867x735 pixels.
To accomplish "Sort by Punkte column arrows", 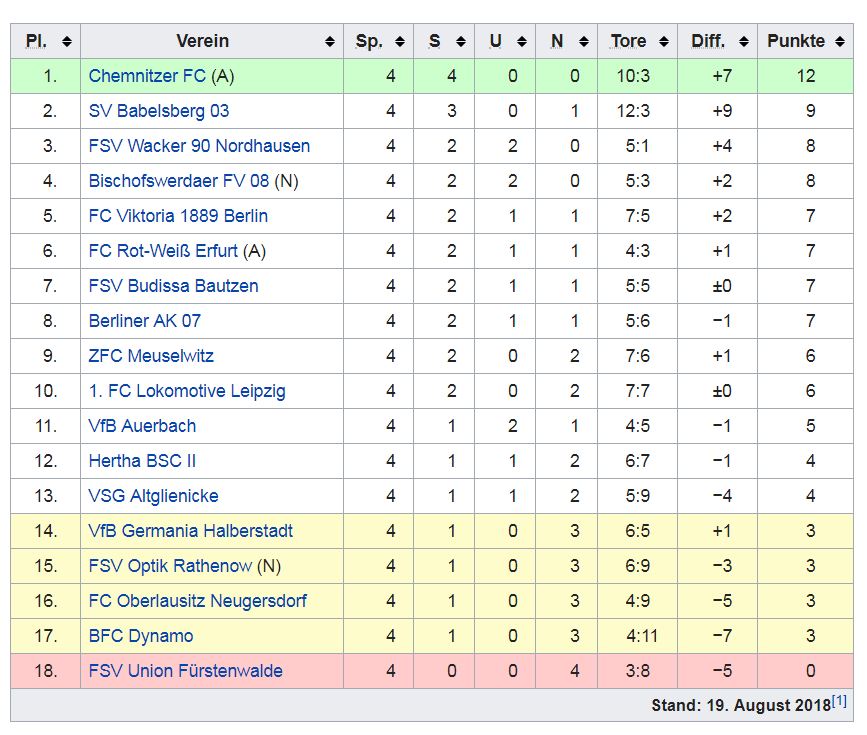I will [842, 42].
